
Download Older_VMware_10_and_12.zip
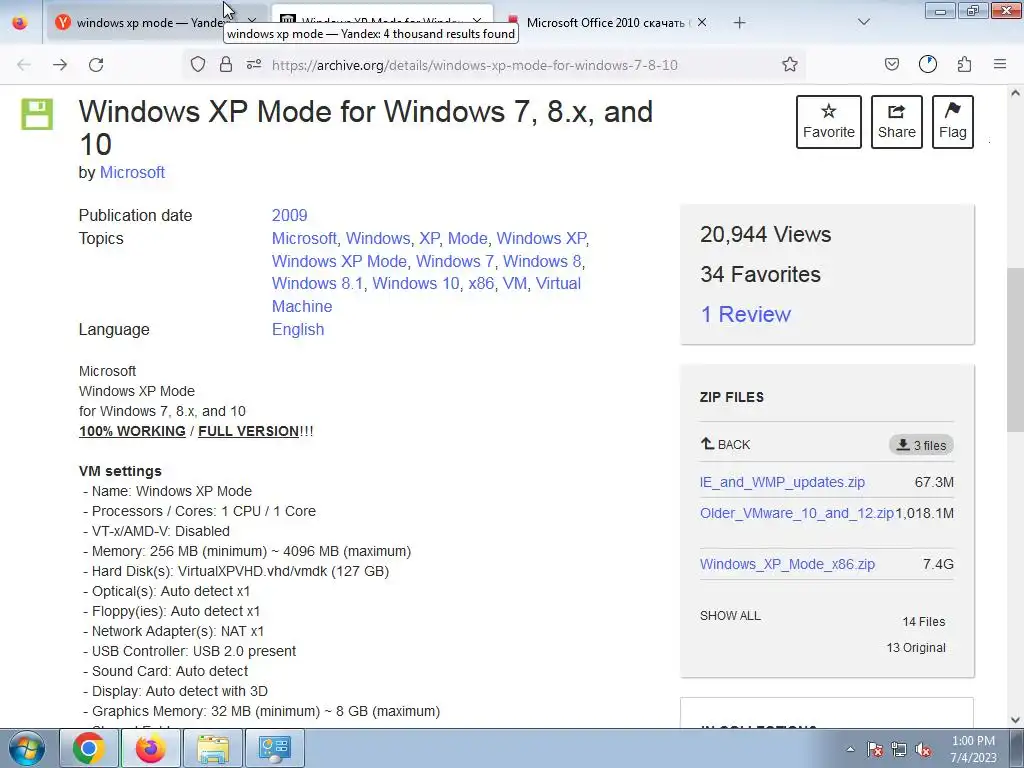(x=797, y=513)
